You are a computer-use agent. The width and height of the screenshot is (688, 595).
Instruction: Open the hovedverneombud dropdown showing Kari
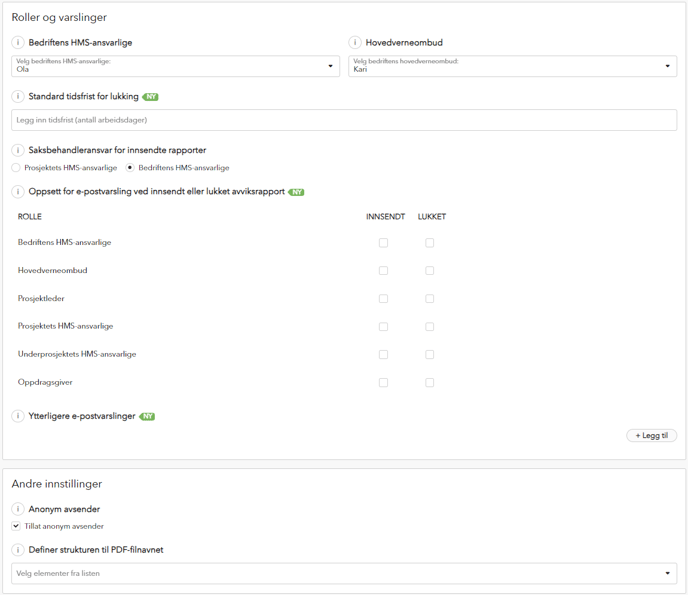[512, 66]
